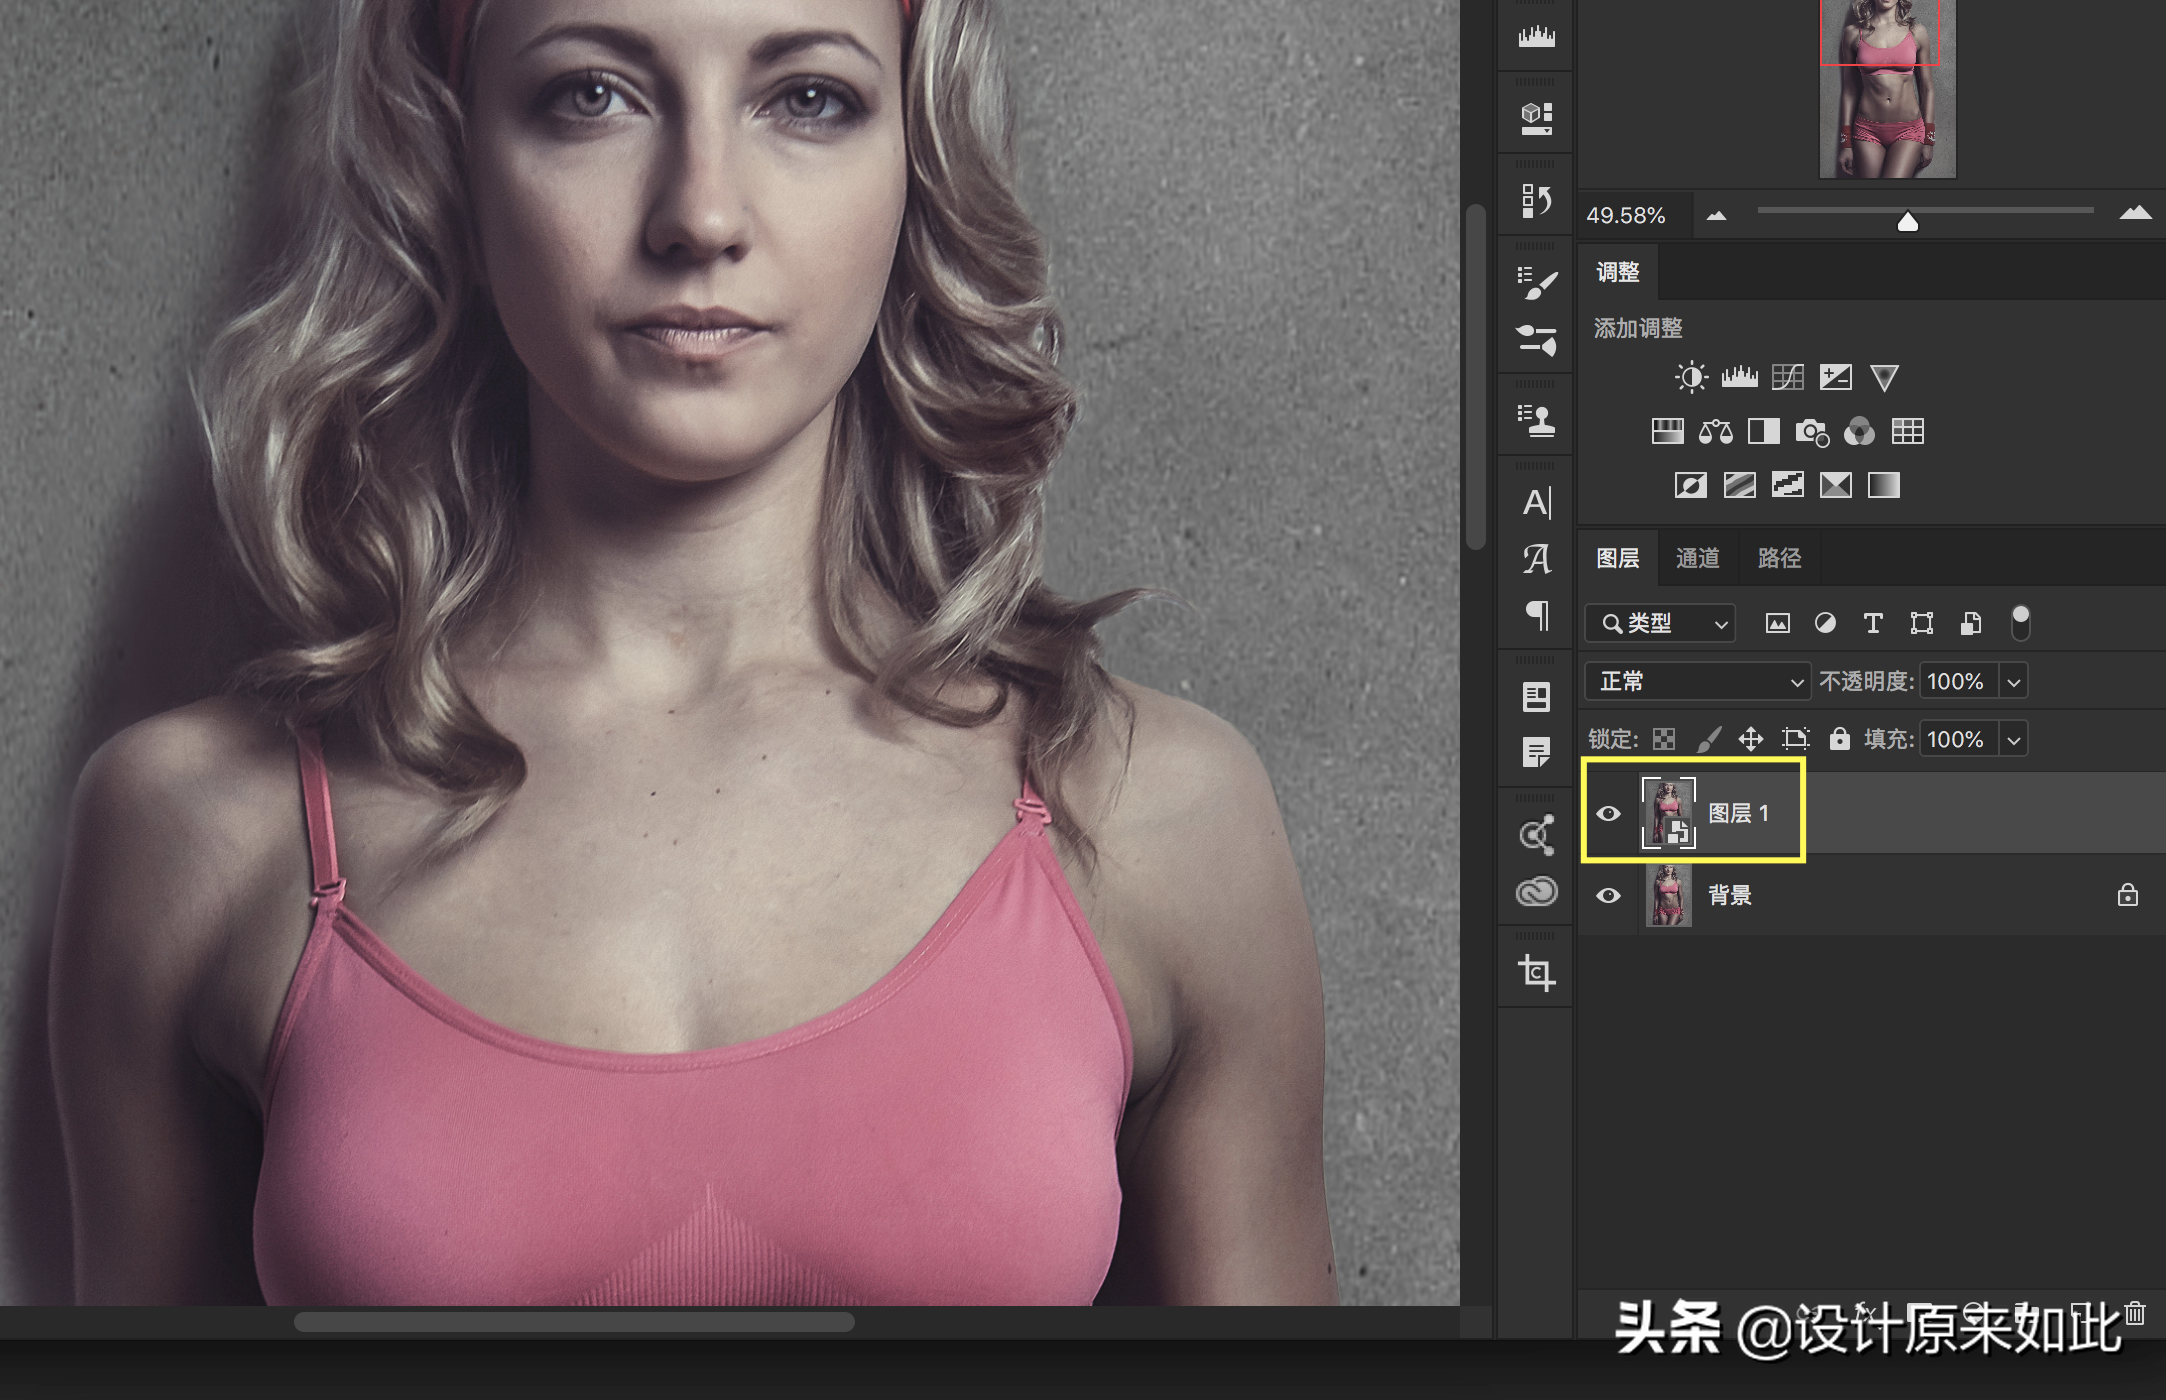
Task: Open the History panel icon
Action: [x=1536, y=200]
